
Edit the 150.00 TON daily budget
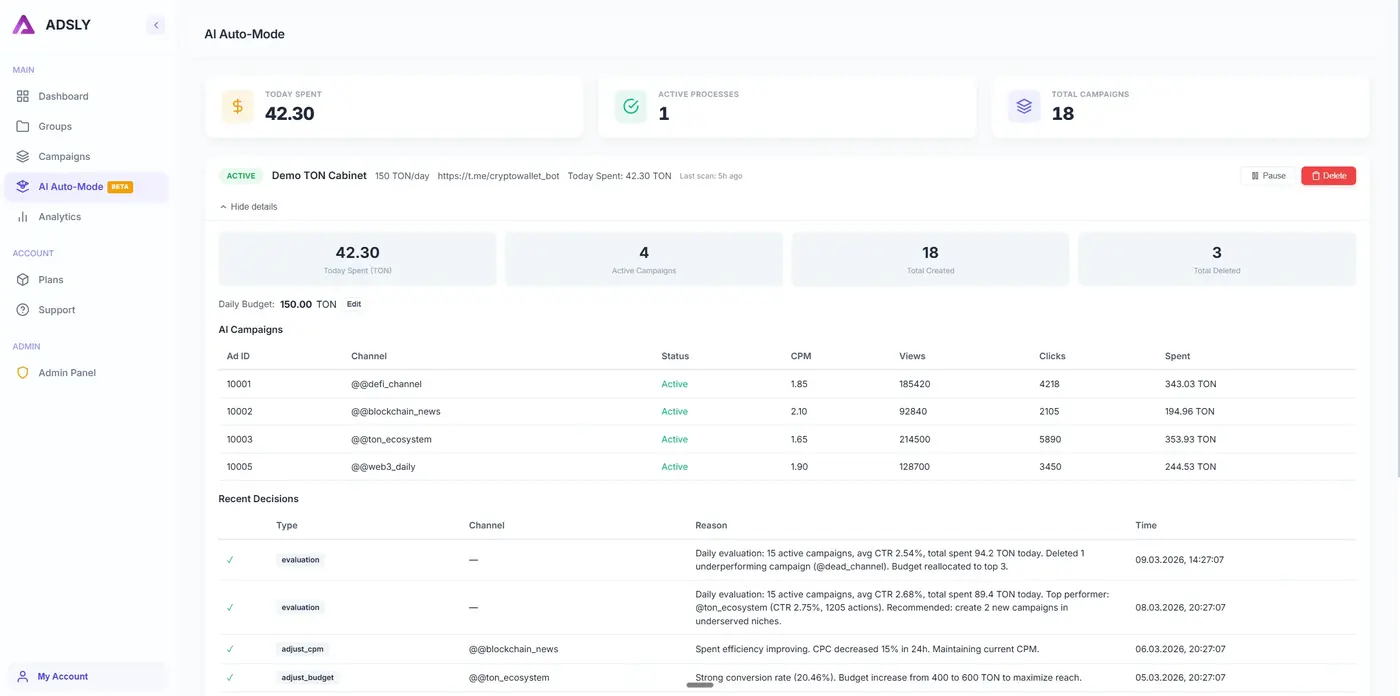pos(354,304)
